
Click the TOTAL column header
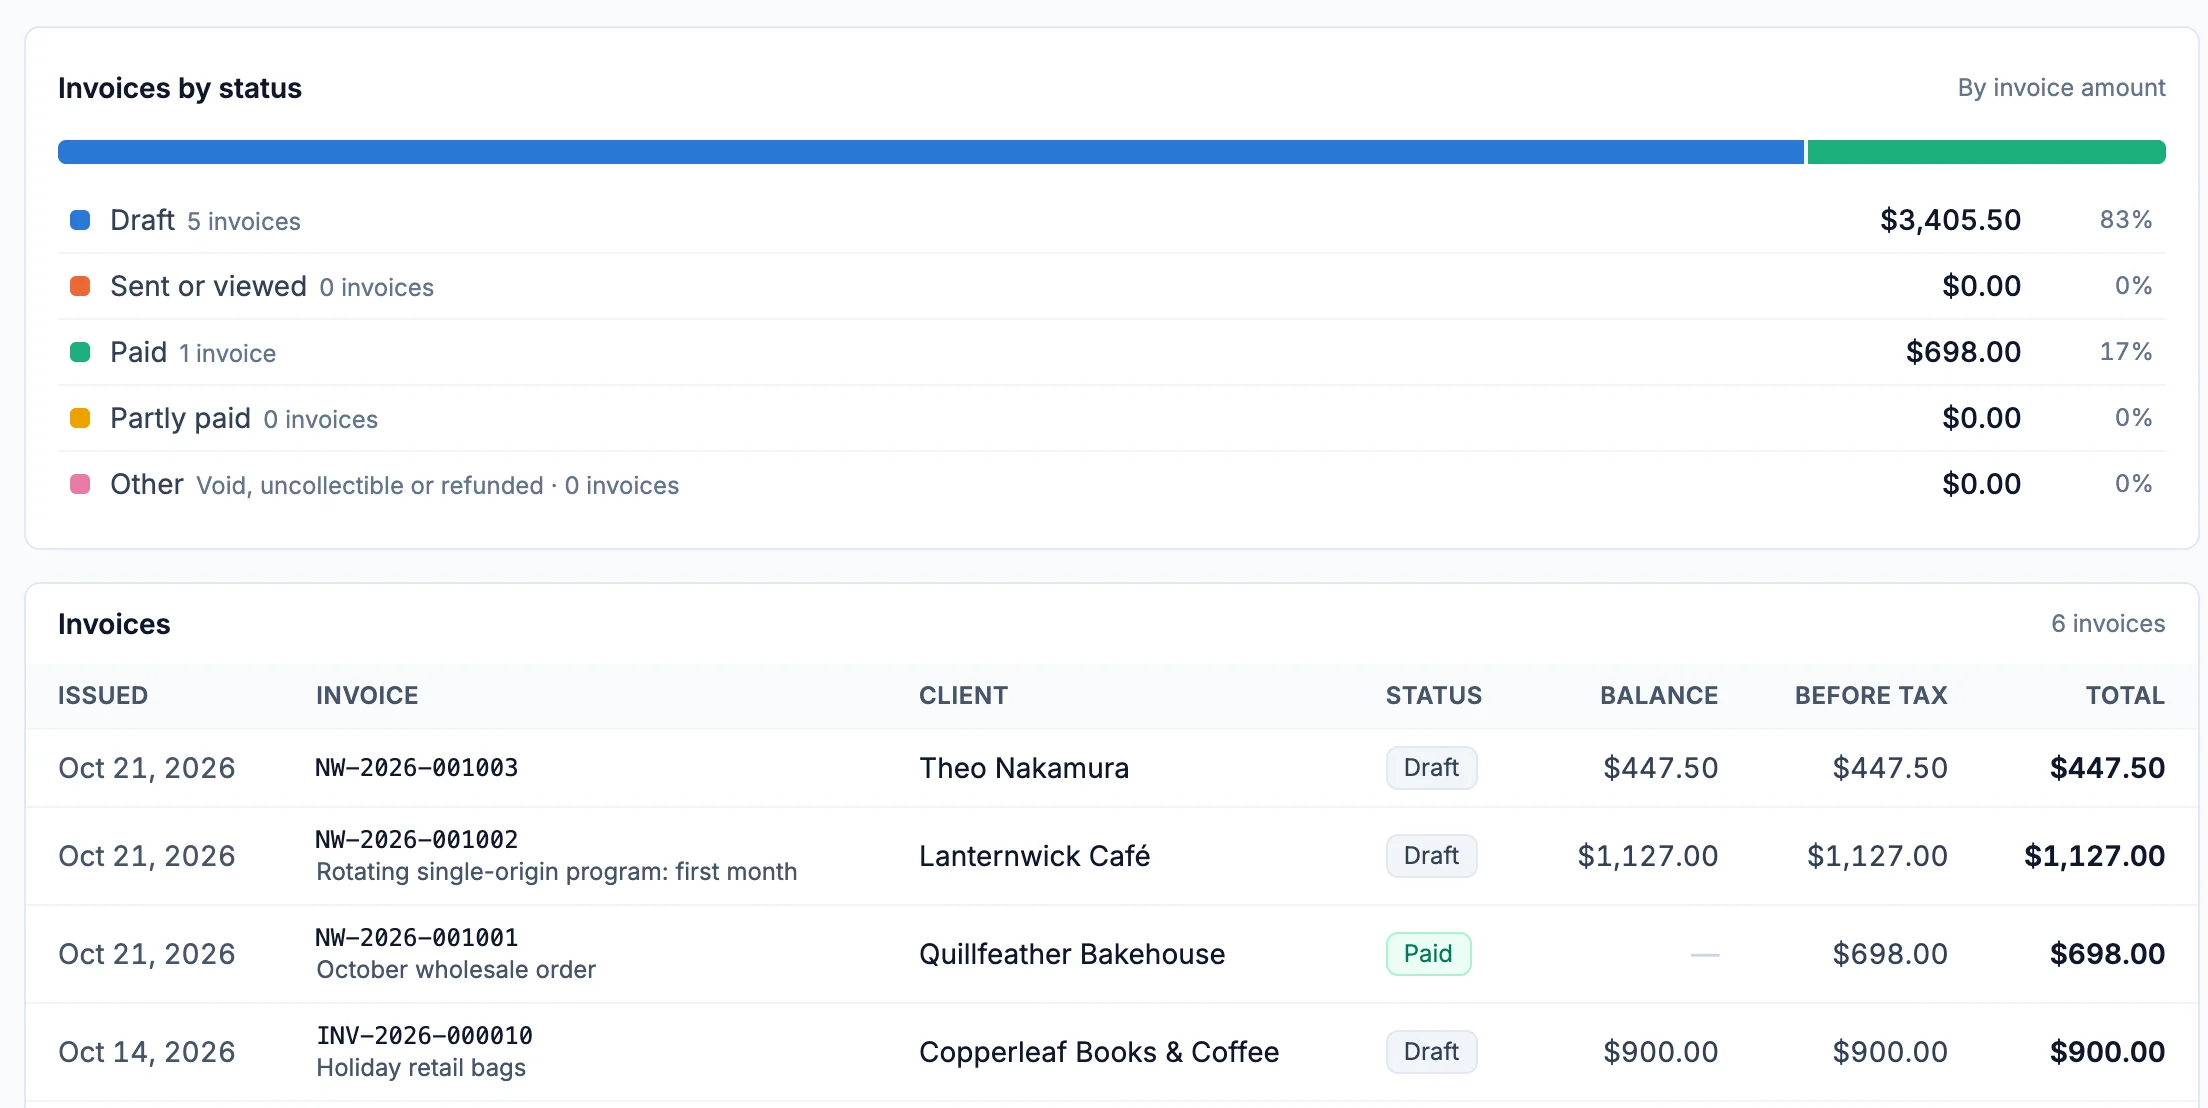pos(2125,695)
